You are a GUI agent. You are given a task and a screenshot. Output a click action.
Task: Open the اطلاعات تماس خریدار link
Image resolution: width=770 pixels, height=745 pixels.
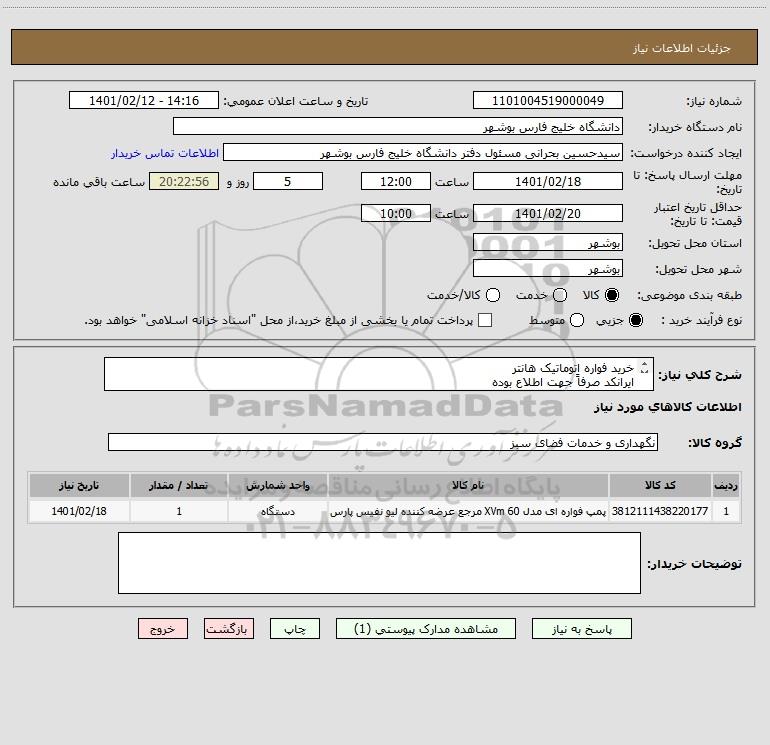[x=165, y=153]
